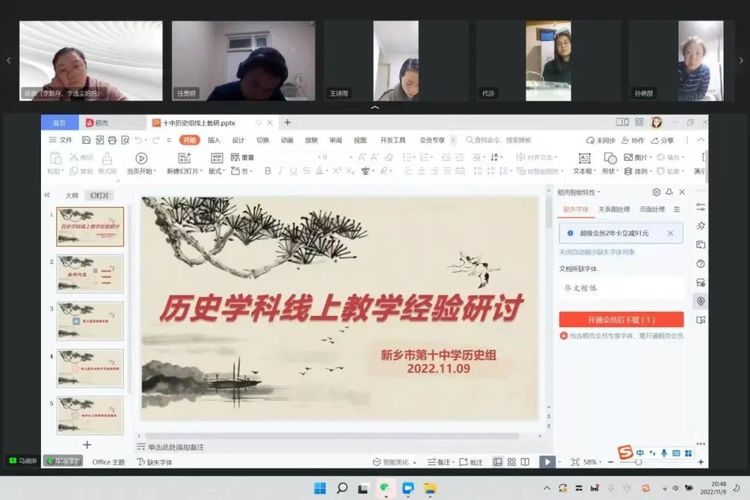750x500 pixels.
Task: Click the Save icon in quick access toolbar
Action: pos(86,140)
